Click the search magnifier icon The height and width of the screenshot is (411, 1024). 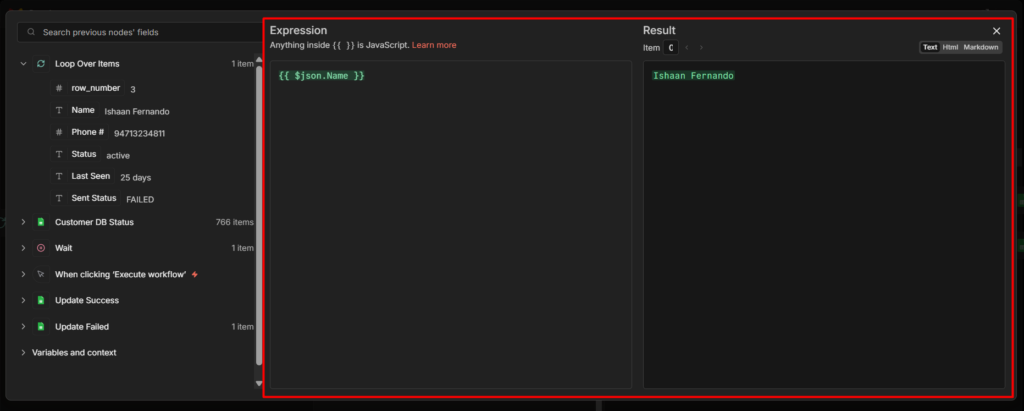[31, 32]
